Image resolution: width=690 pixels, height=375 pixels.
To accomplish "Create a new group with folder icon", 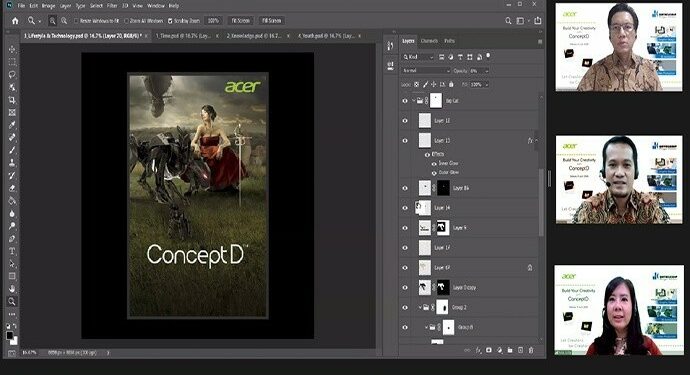I will pyautogui.click(x=510, y=350).
